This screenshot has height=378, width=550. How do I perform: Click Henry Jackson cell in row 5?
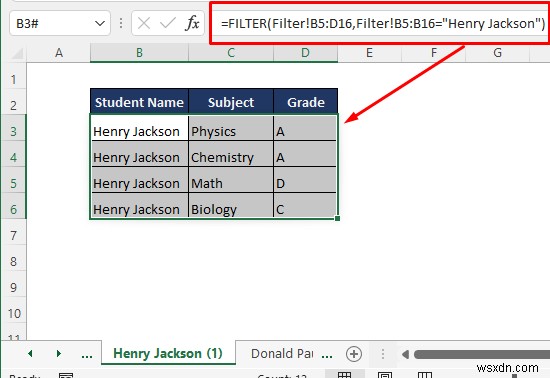tap(139, 180)
